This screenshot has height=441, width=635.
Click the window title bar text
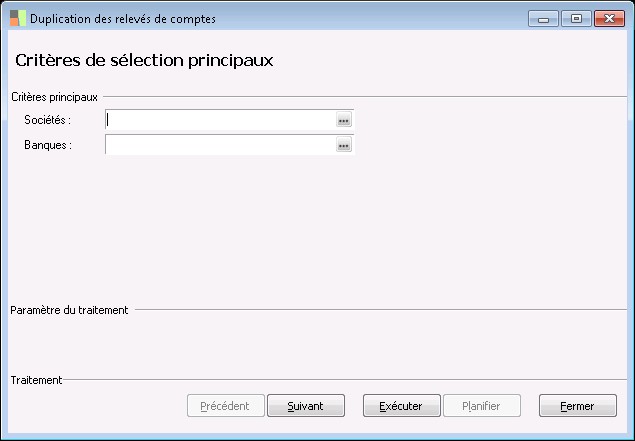(122, 19)
